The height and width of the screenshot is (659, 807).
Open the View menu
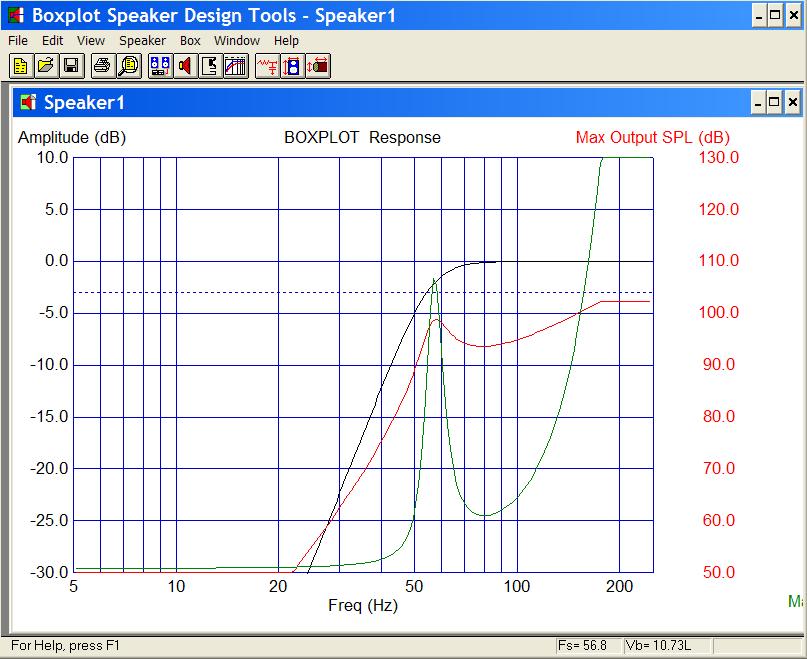(91, 40)
